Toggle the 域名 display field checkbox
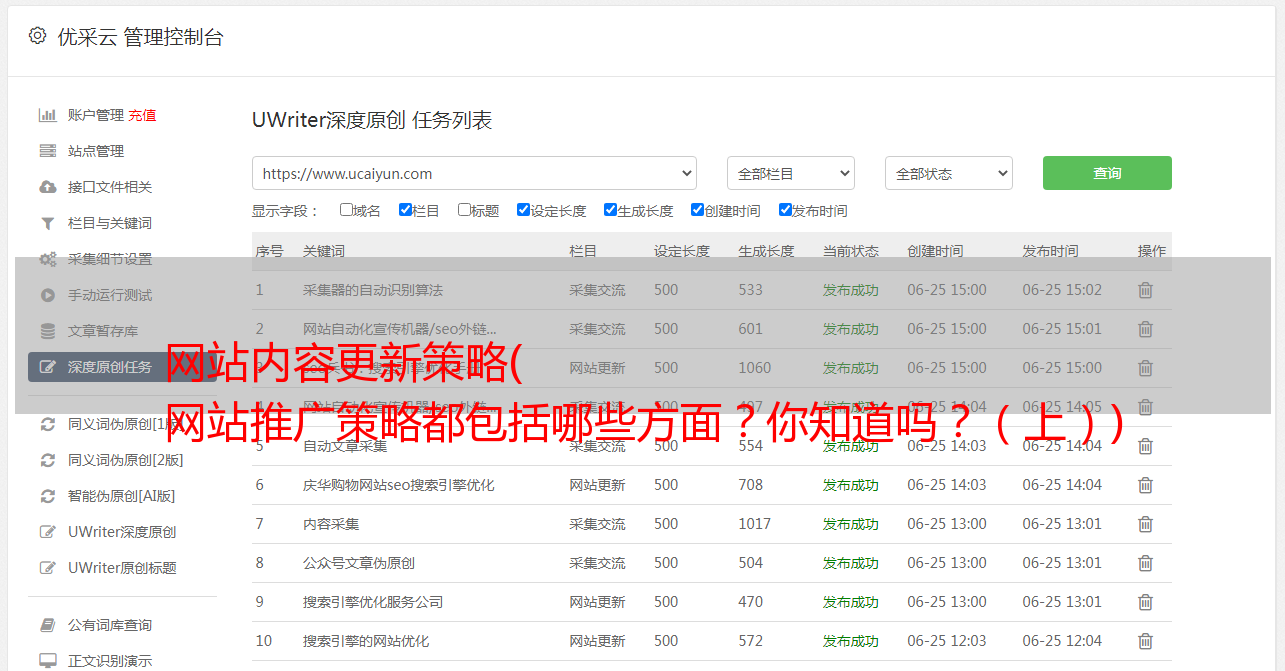The width and height of the screenshot is (1285, 671). coord(346,210)
